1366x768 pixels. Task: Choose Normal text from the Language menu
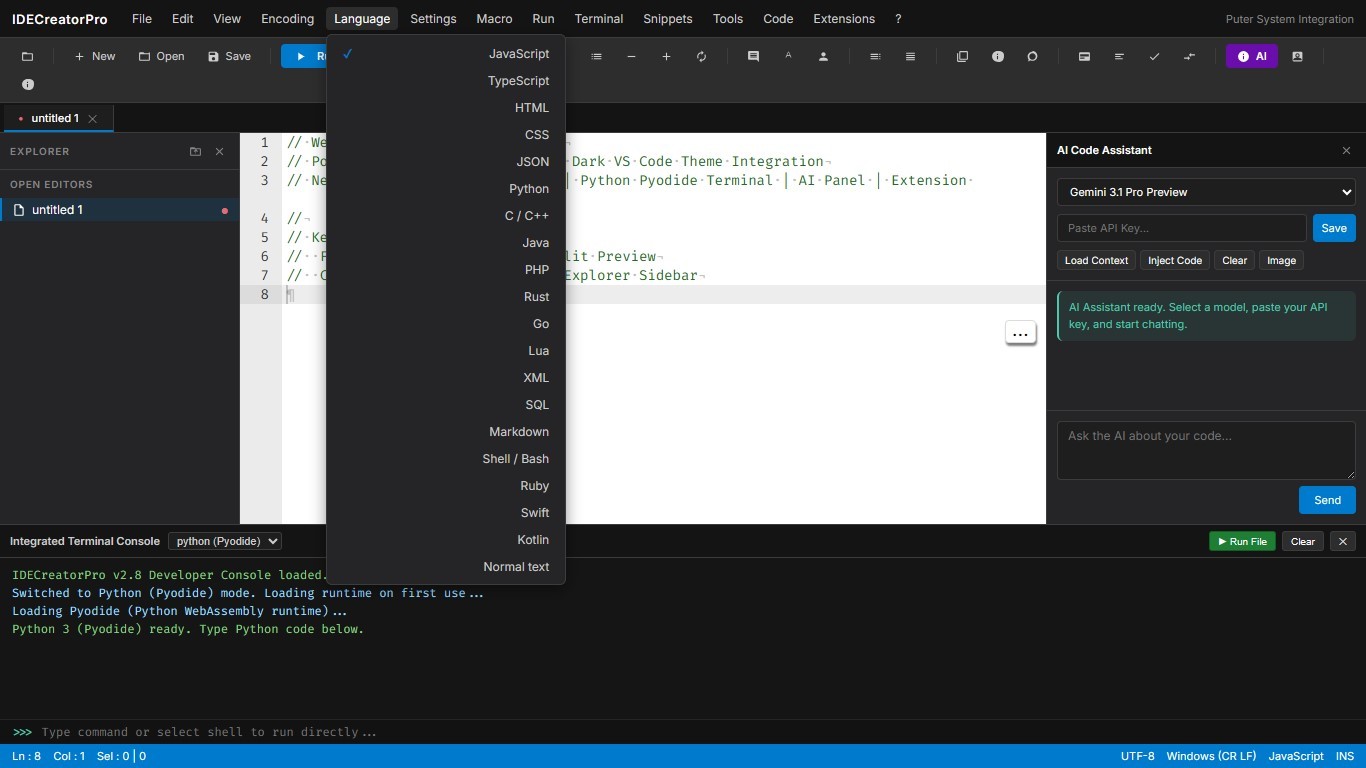click(x=446, y=567)
